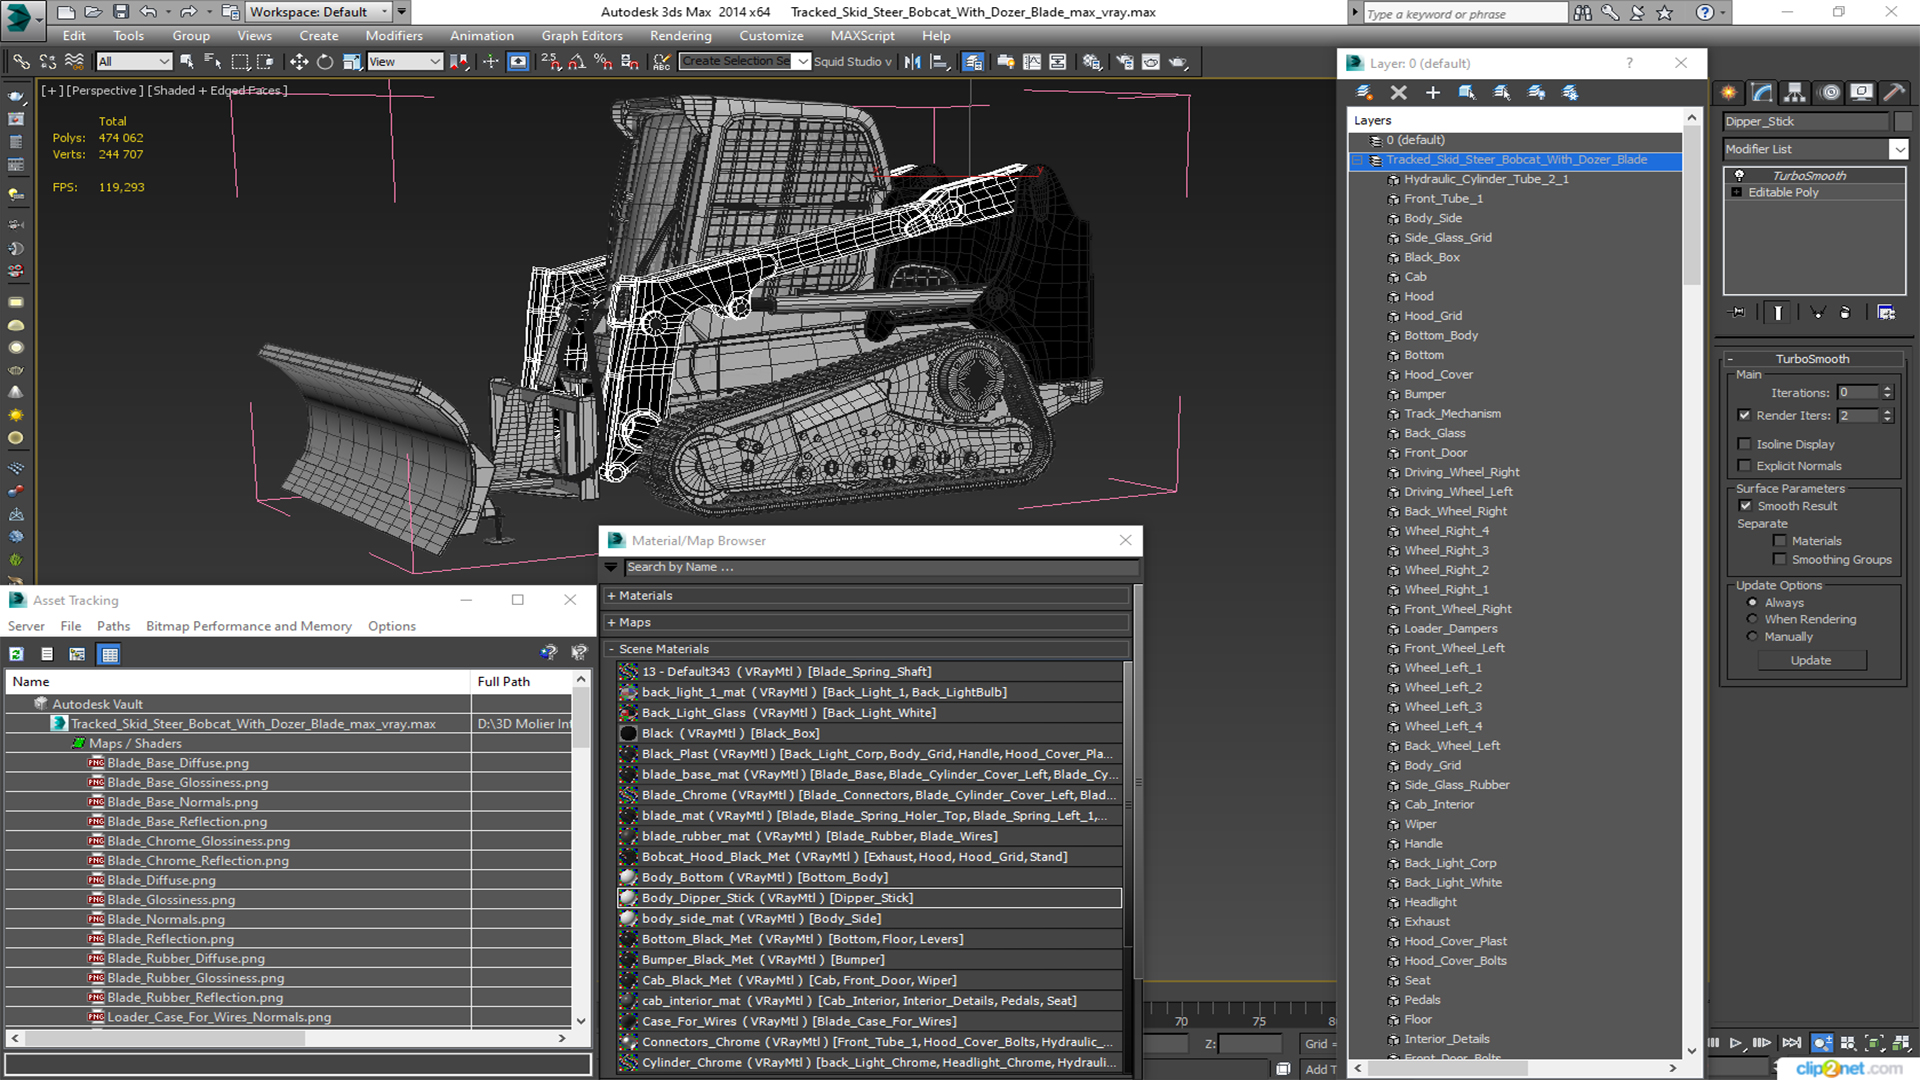This screenshot has height=1080, width=1920.
Task: Select the When Rendering update option
Action: click(1752, 619)
